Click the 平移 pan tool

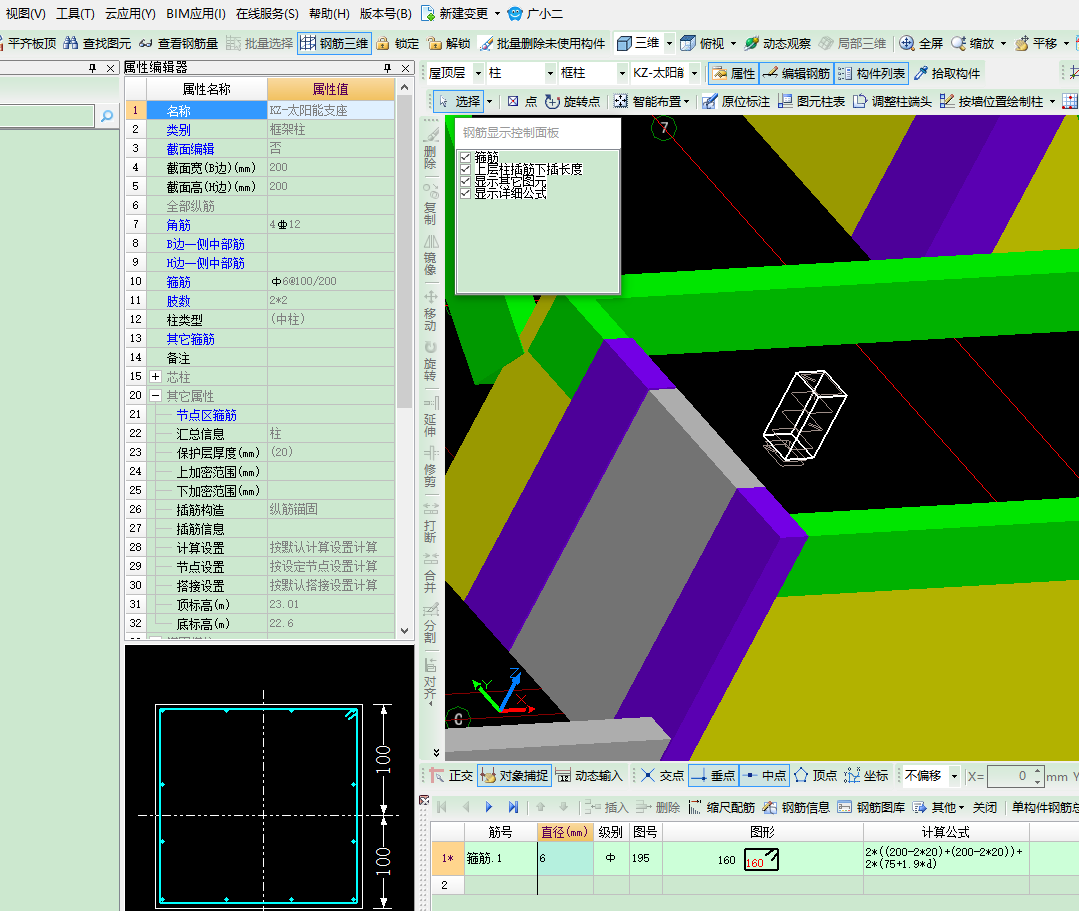tap(1036, 43)
